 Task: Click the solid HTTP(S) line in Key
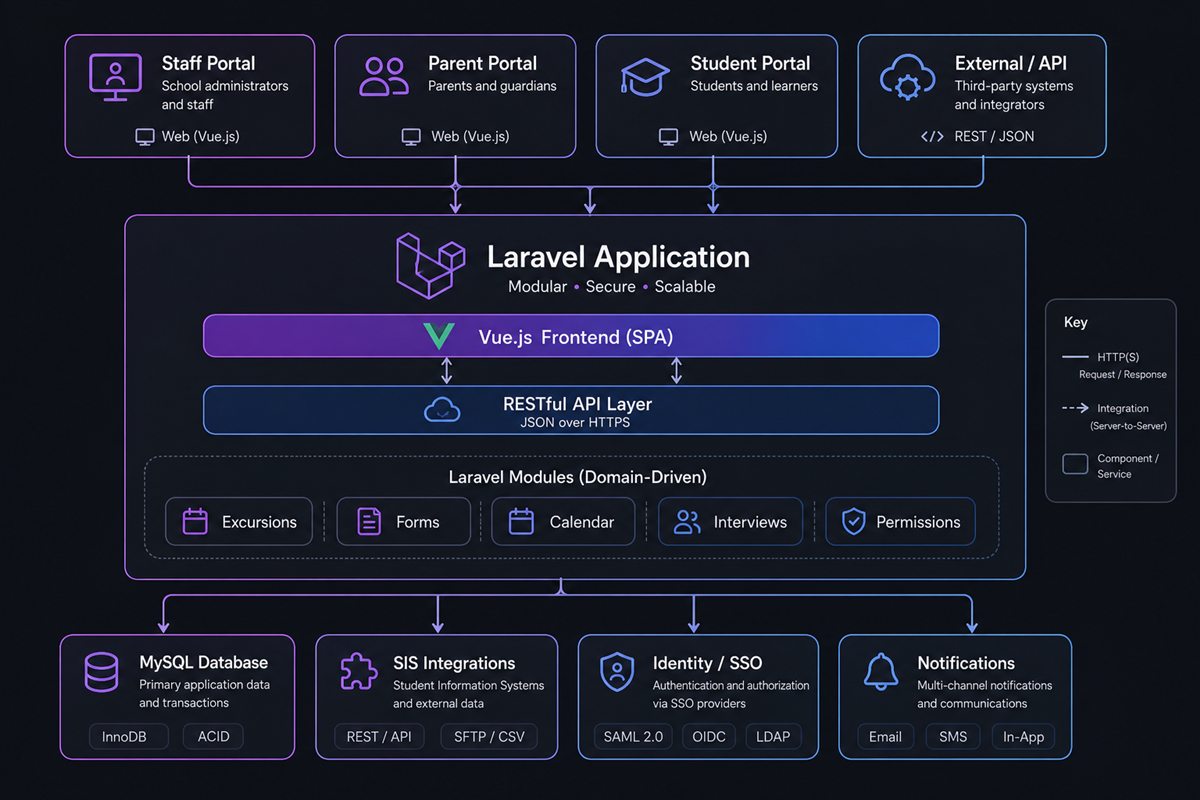pos(1075,357)
